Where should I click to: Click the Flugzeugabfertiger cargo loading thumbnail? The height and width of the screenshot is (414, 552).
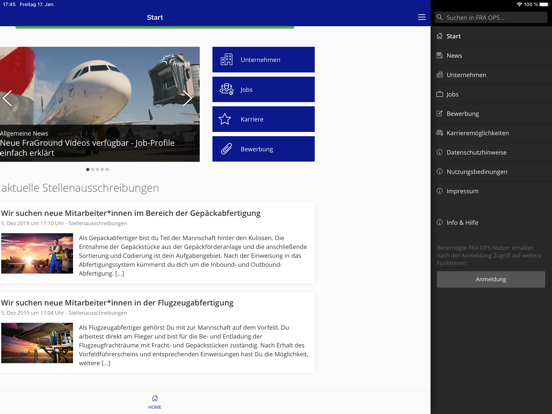point(37,343)
